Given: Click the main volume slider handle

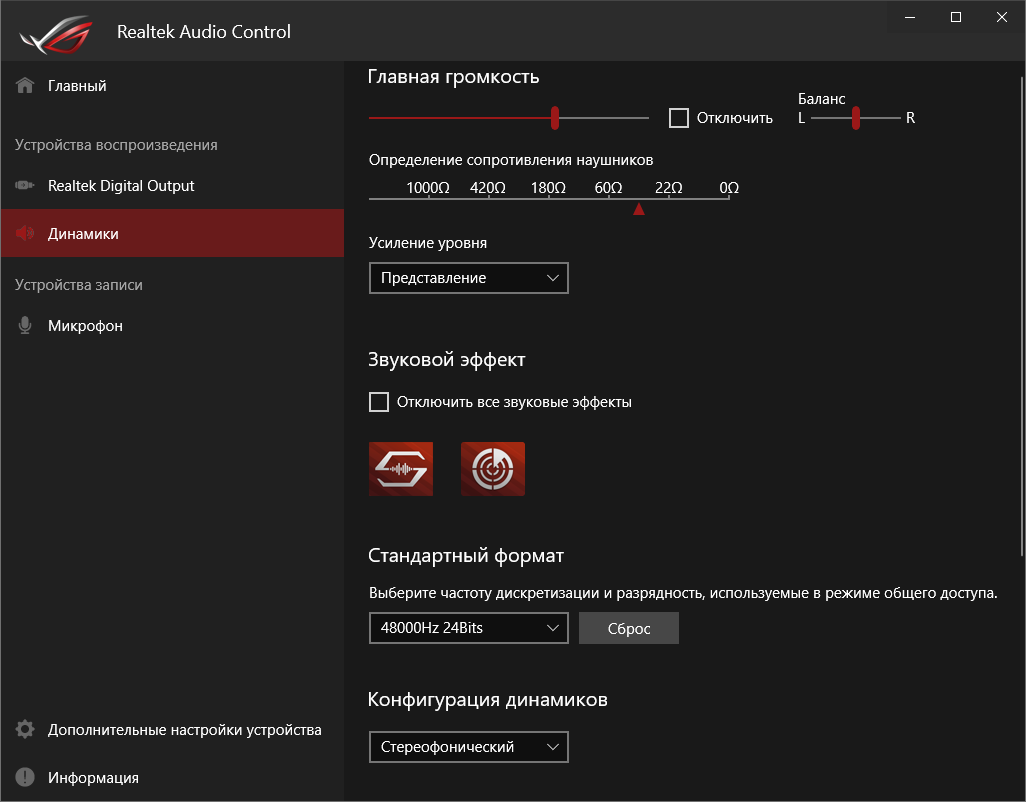Looking at the screenshot, I should pyautogui.click(x=555, y=118).
